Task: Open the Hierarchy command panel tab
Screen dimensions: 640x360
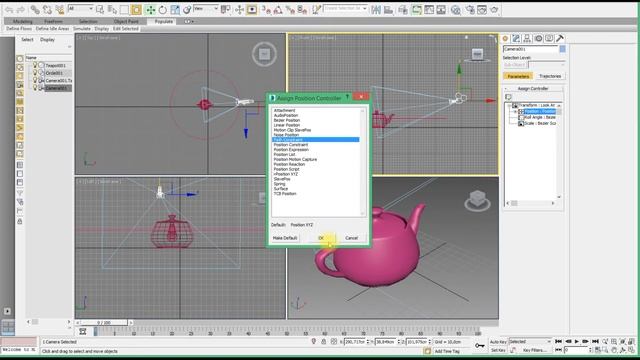Action: (527, 38)
